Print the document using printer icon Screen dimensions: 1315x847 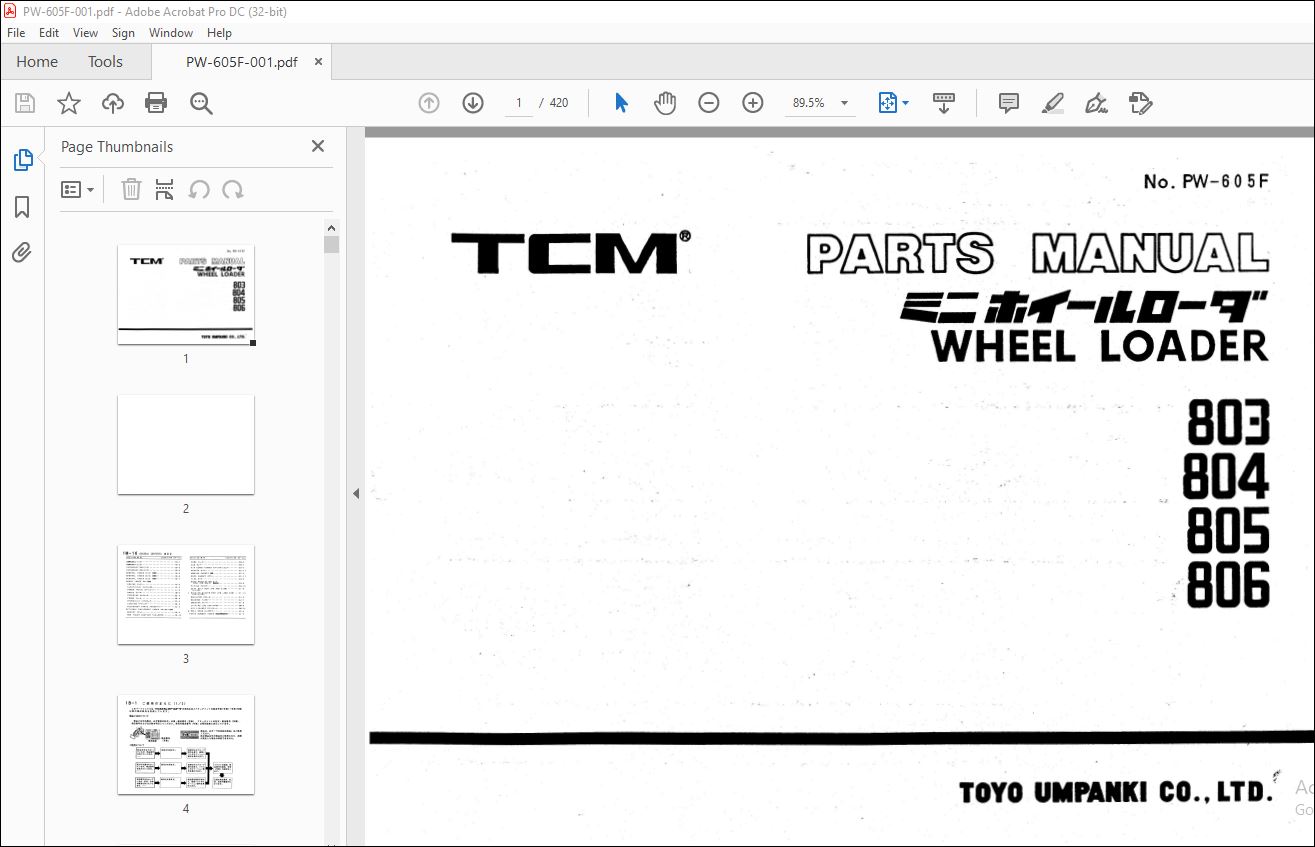[156, 103]
